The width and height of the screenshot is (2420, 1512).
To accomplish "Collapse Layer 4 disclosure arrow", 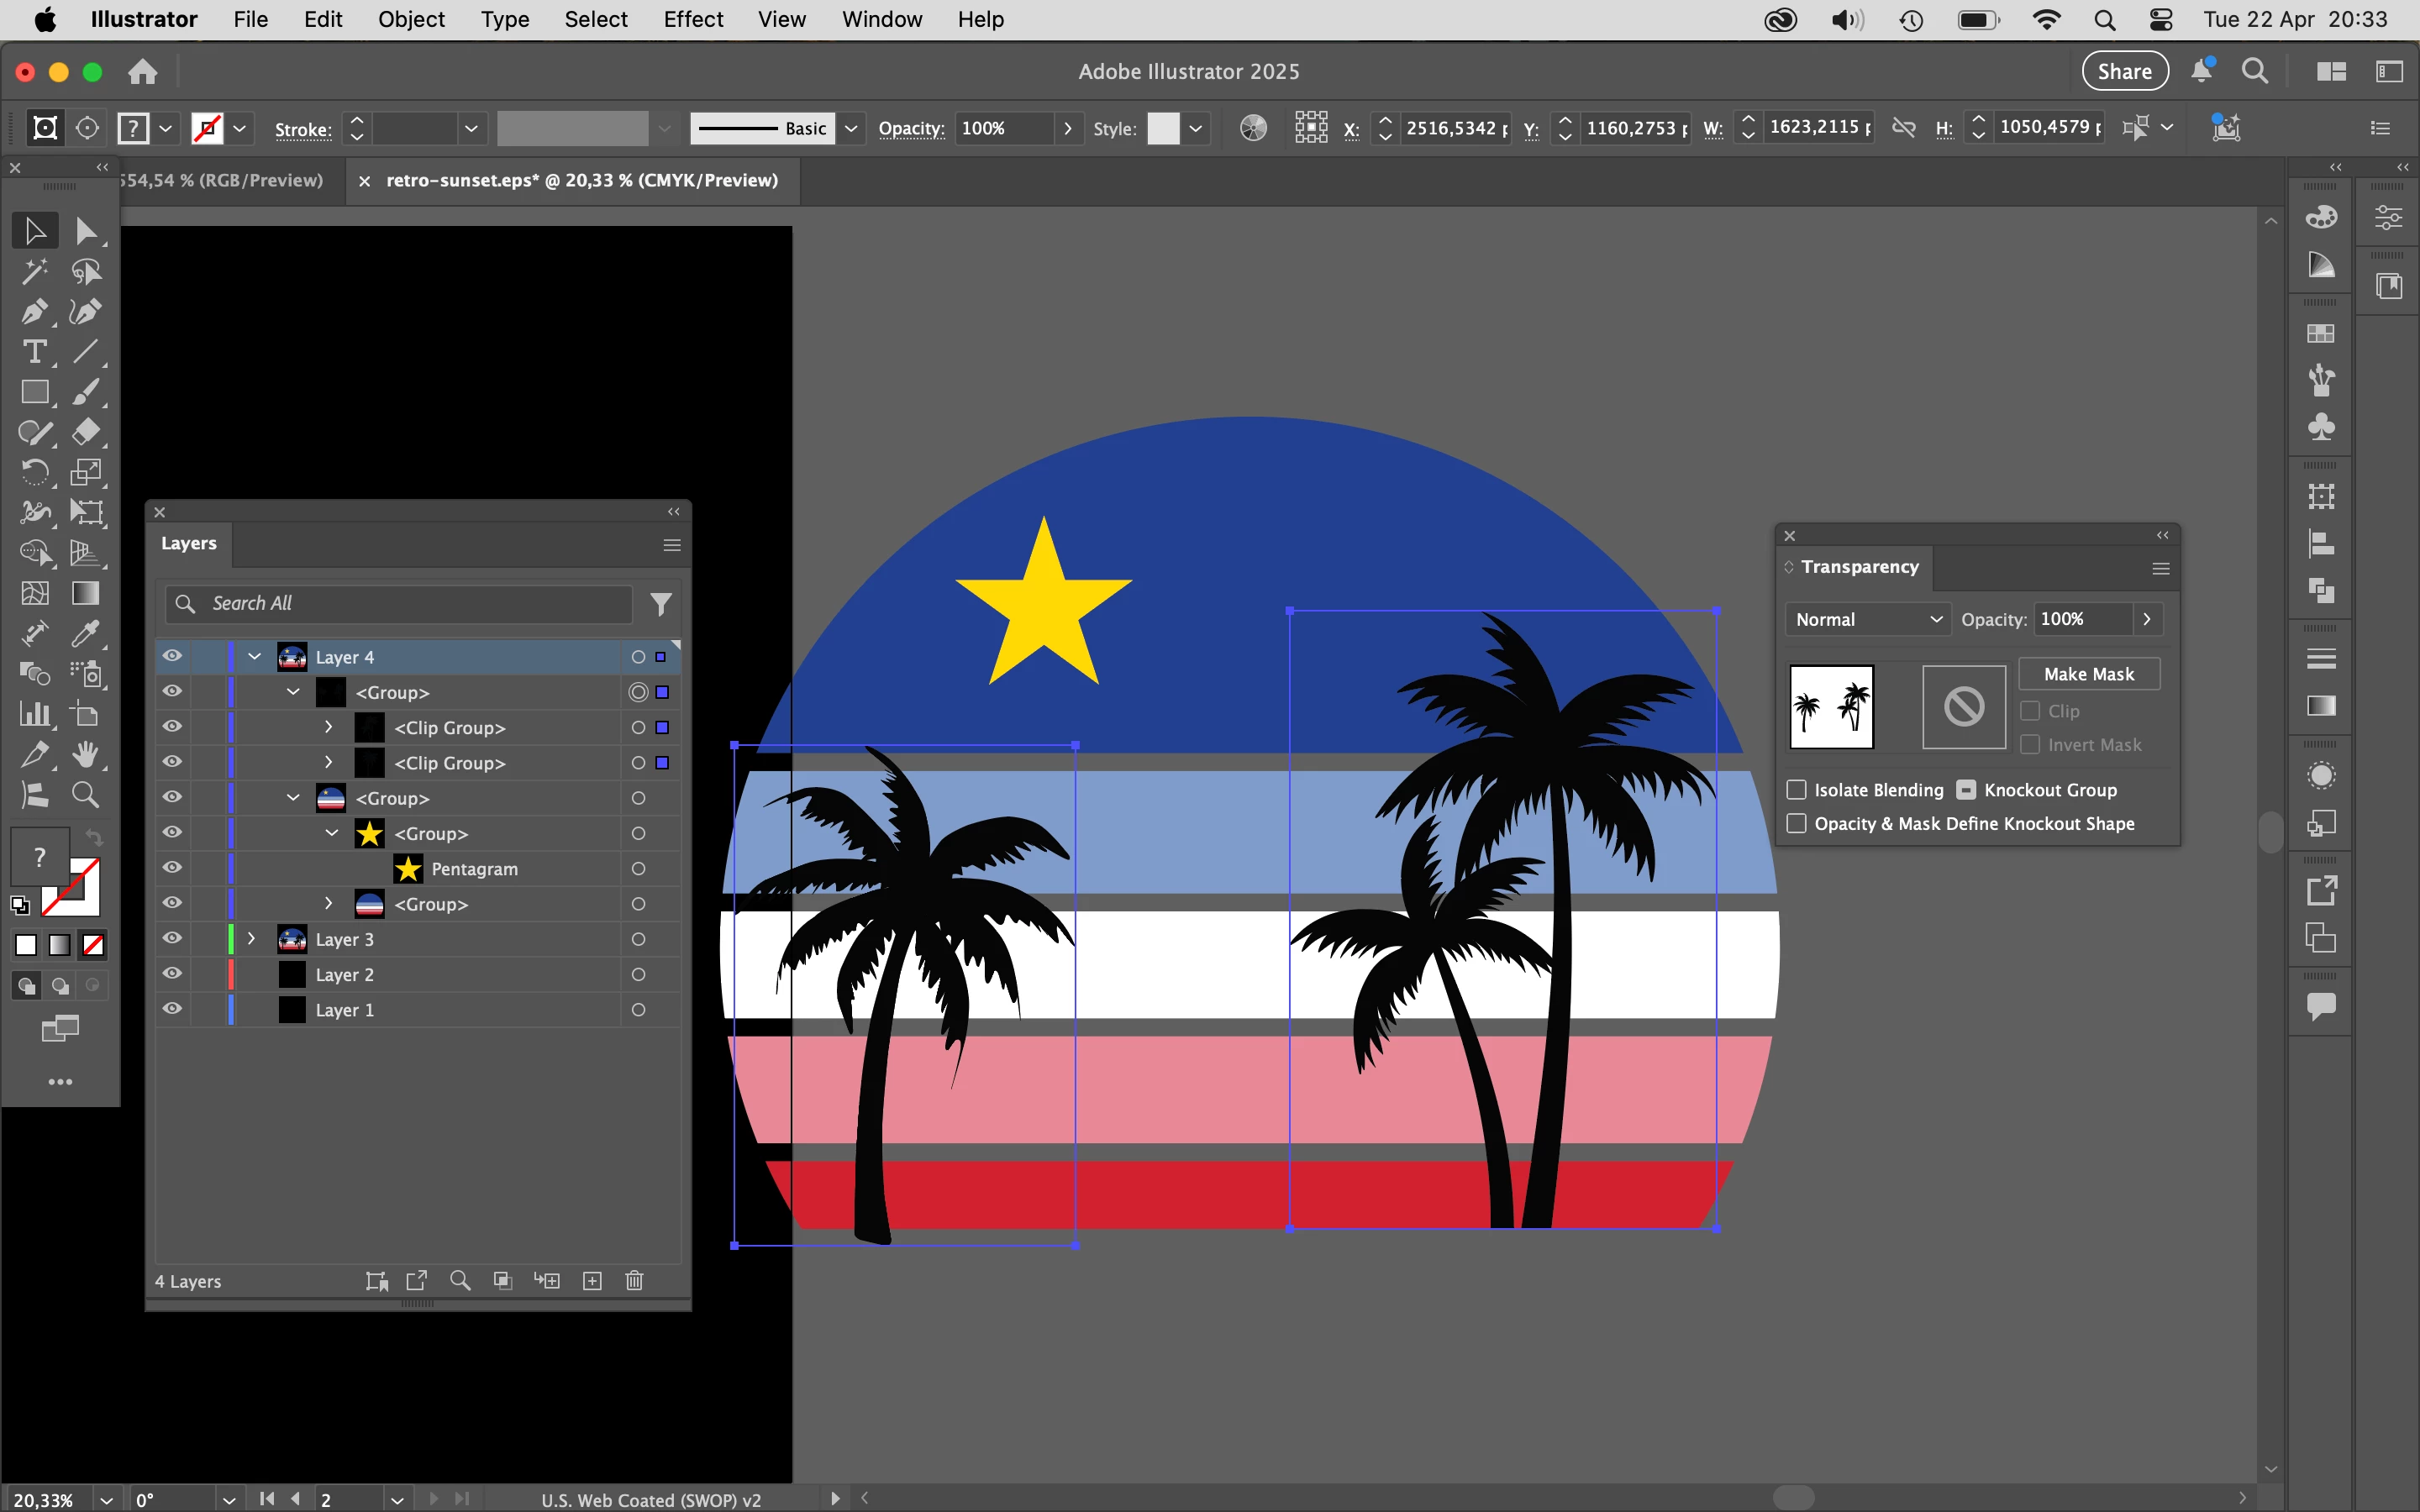I will click(254, 657).
